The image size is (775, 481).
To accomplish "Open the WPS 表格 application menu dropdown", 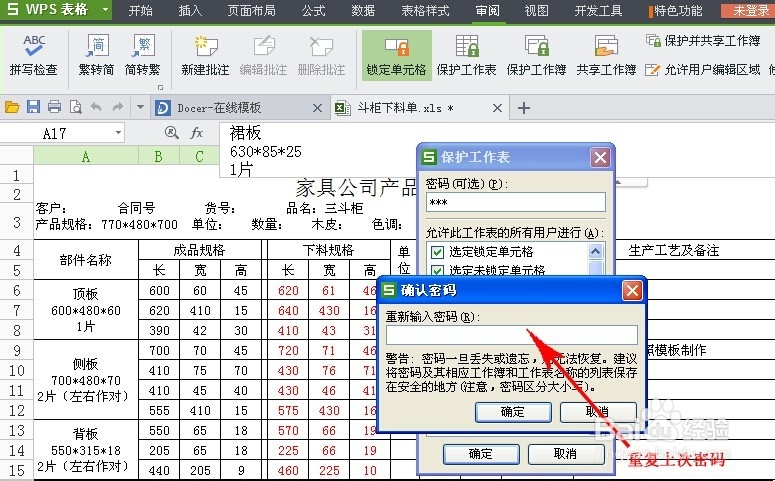I will [105, 10].
